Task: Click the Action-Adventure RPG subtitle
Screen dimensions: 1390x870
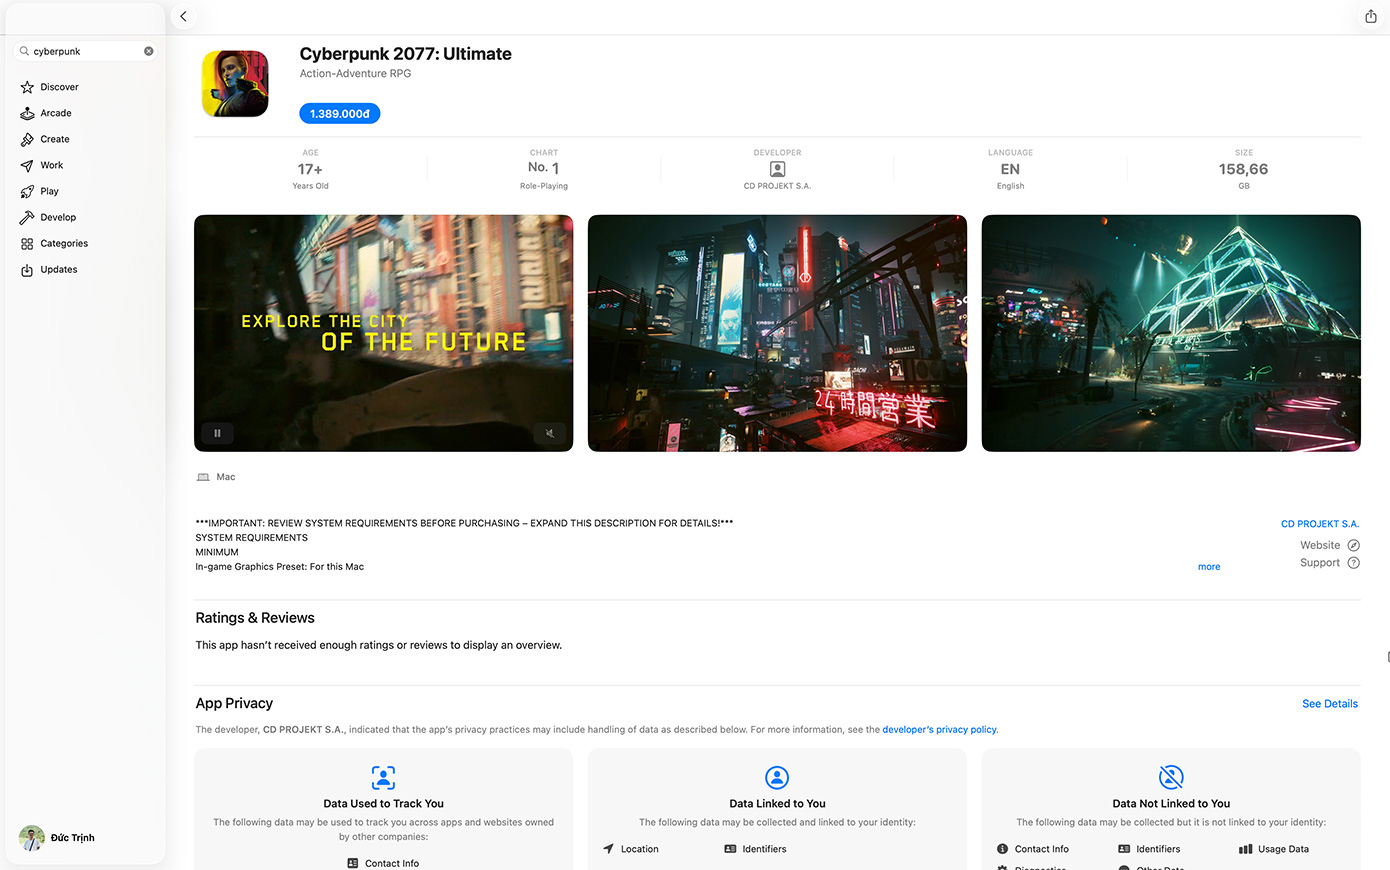Action: point(355,74)
